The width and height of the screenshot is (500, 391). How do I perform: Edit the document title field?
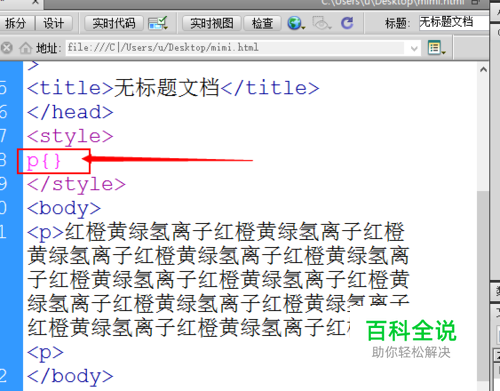(x=453, y=22)
